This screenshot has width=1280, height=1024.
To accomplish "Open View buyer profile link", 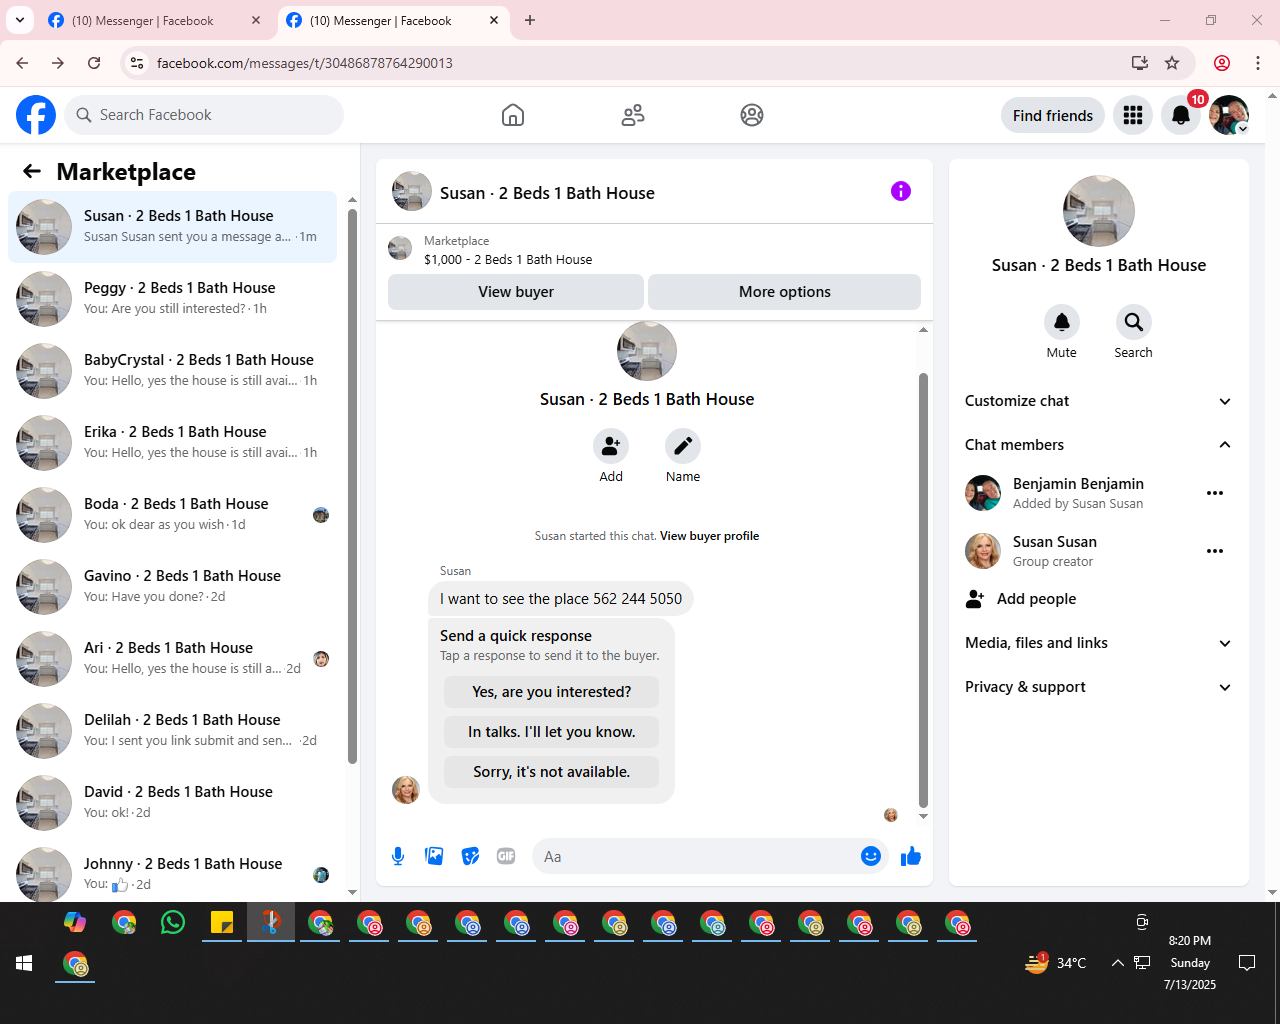I will pyautogui.click(x=709, y=536).
